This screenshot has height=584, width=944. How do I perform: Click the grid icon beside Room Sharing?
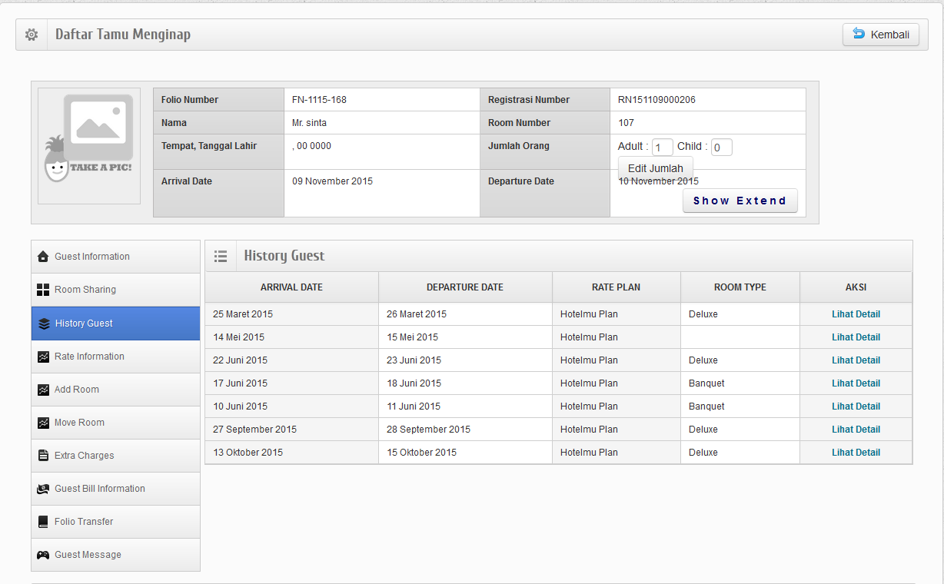click(x=43, y=290)
